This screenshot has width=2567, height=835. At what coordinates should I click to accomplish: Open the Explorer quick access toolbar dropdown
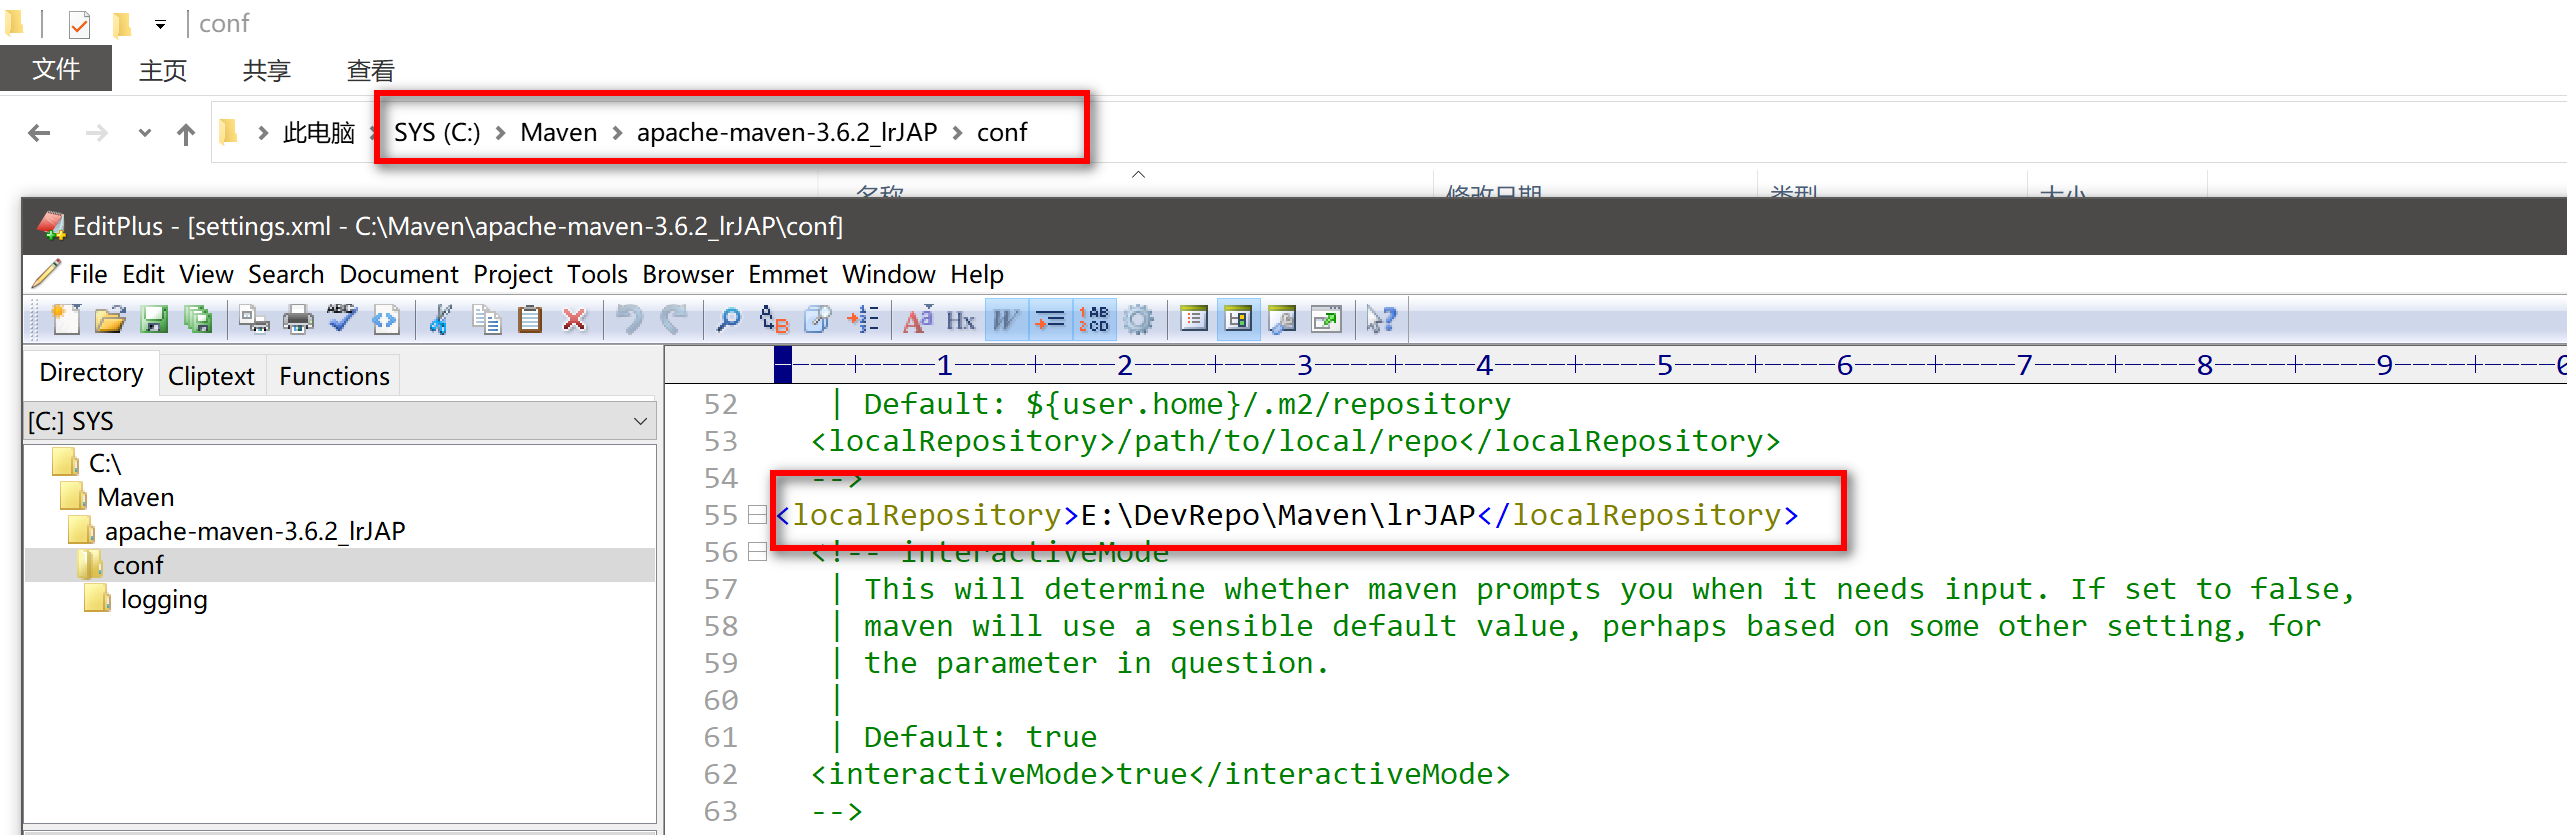click(x=160, y=24)
